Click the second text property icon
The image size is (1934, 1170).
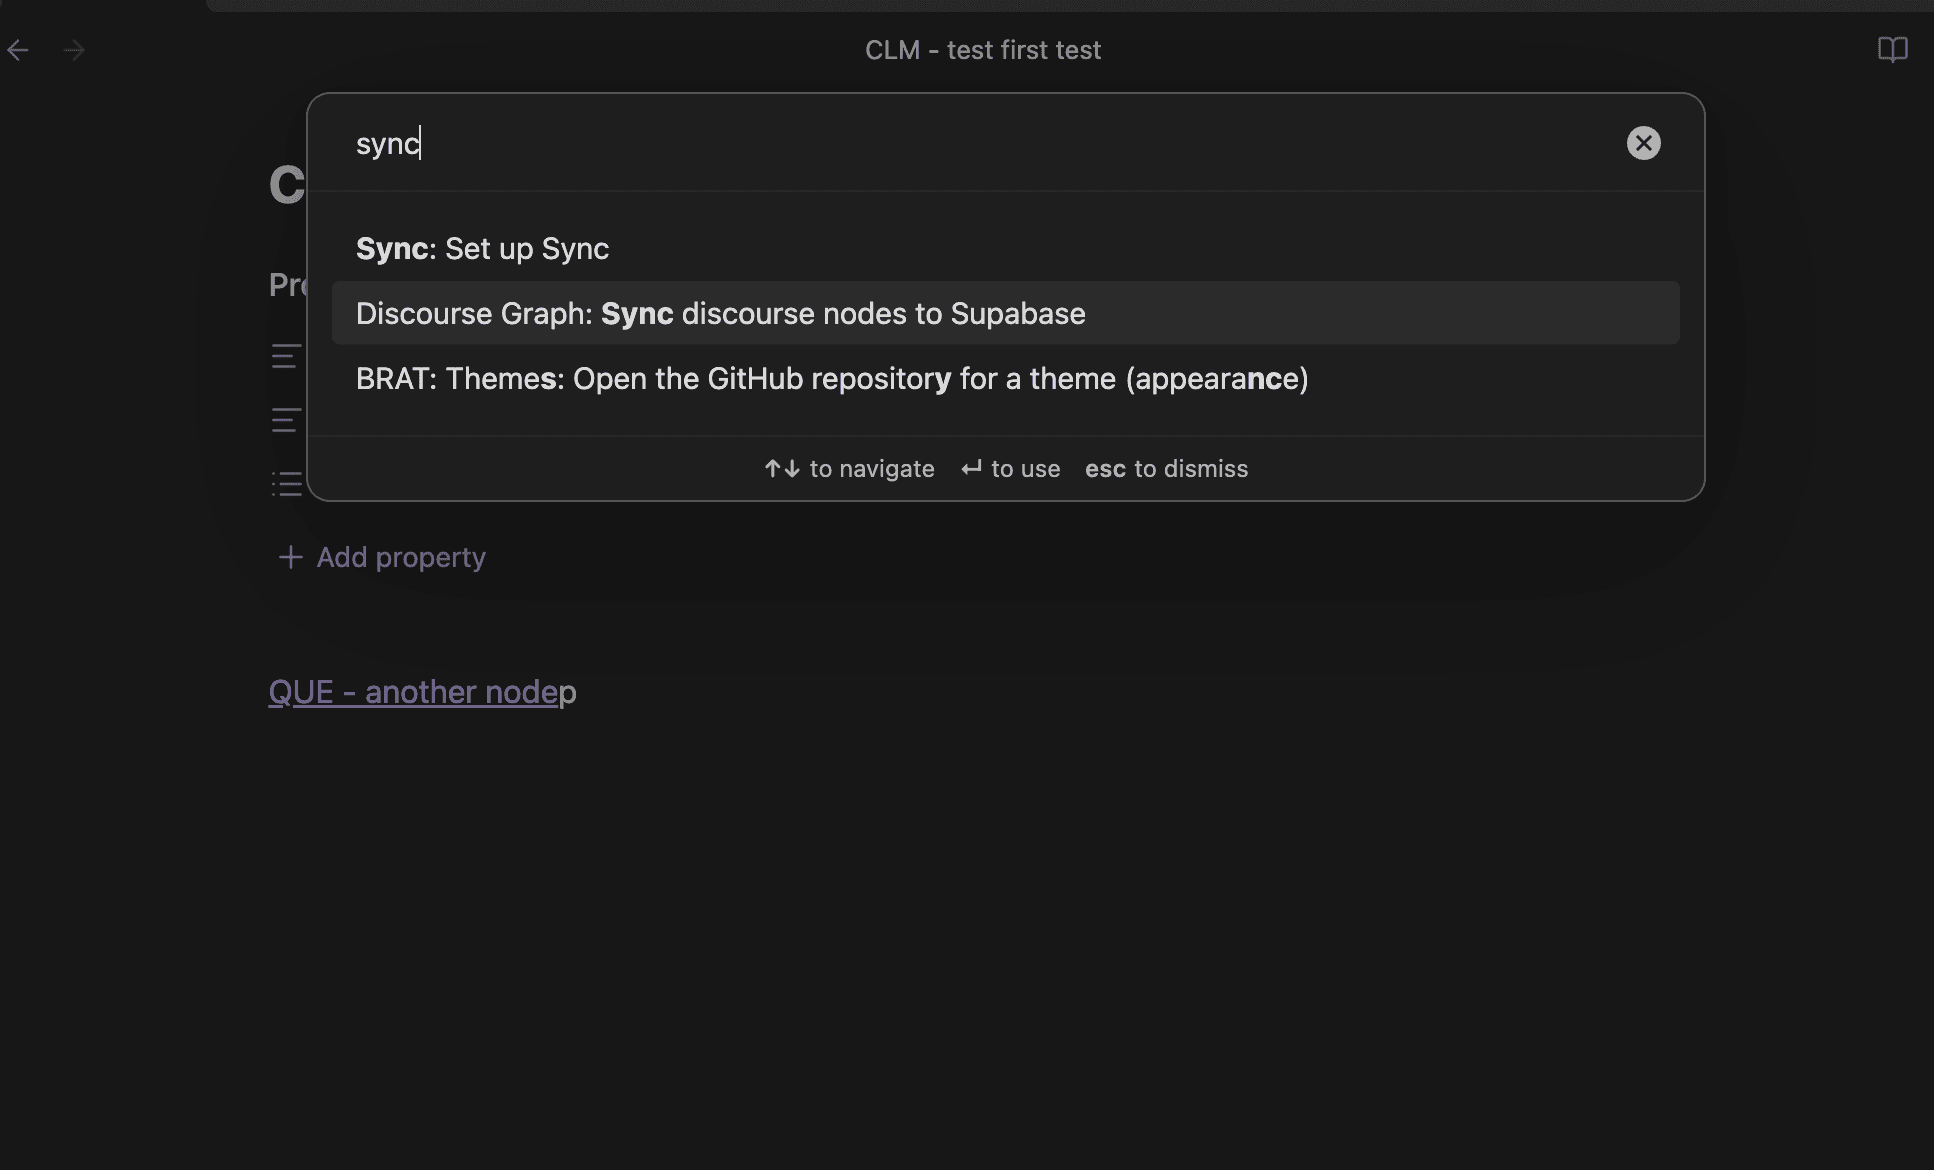click(x=286, y=420)
